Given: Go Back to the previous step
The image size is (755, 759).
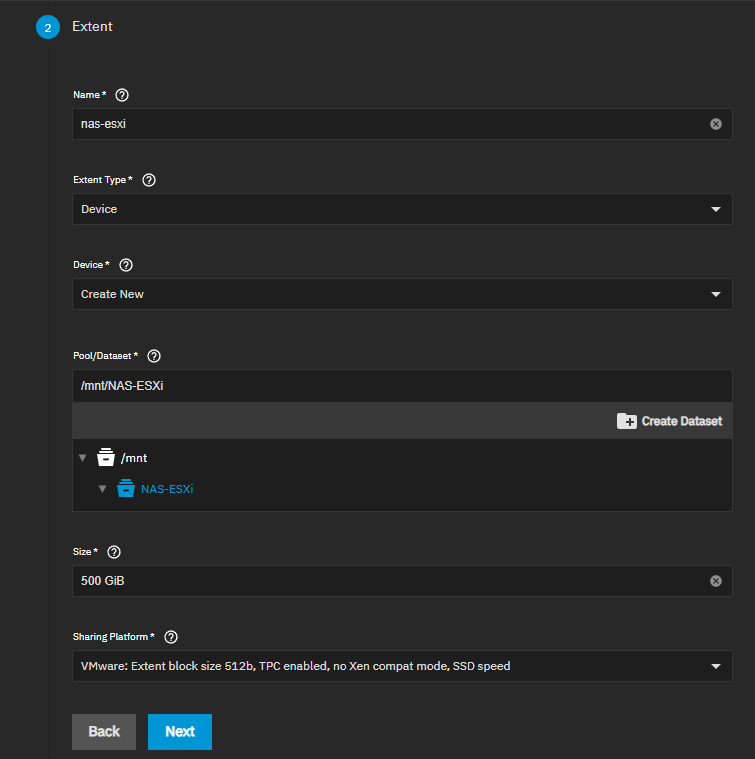Looking at the screenshot, I should click(104, 731).
